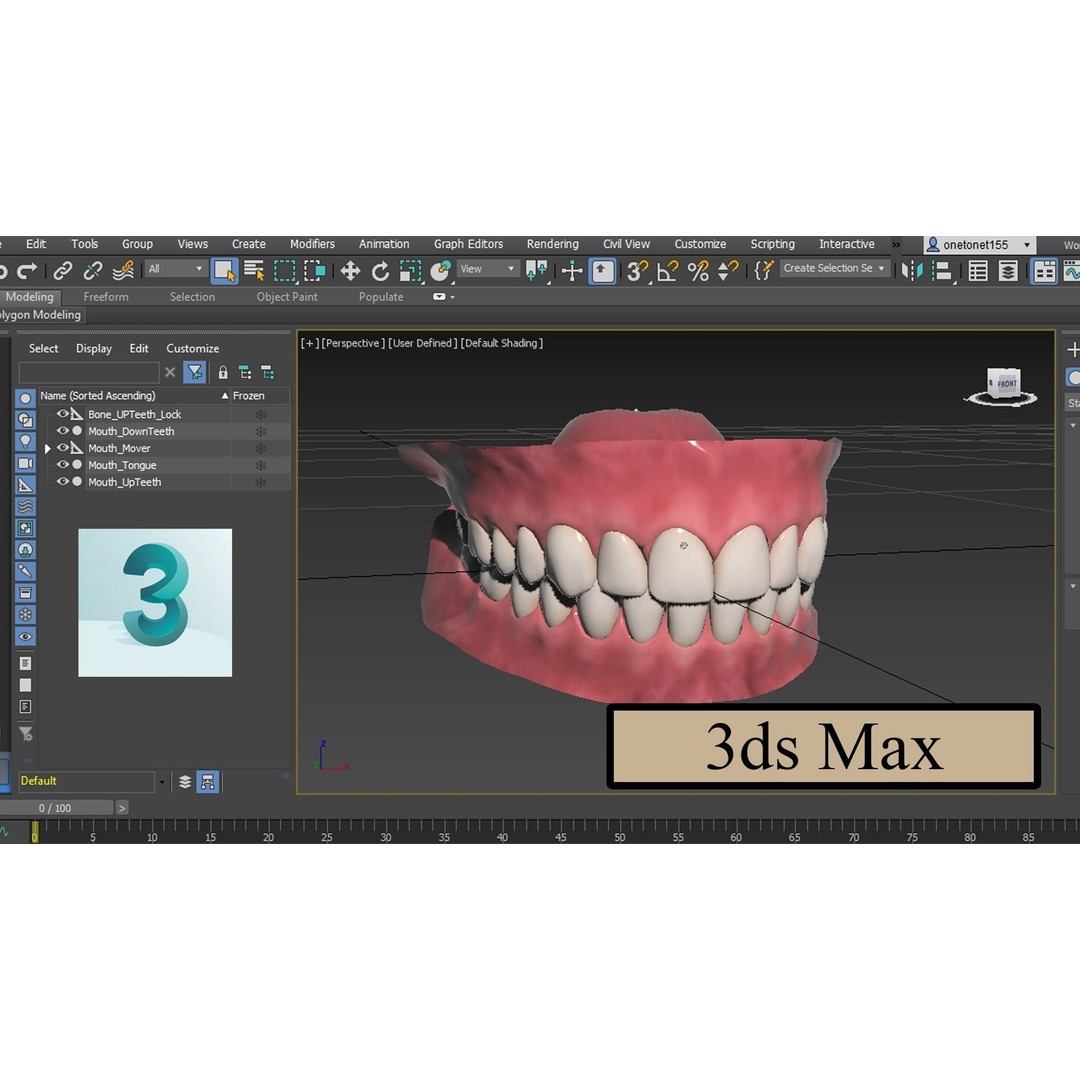Toggle the Scene Explorer icon
The image size is (1080, 1080).
pos(978,271)
